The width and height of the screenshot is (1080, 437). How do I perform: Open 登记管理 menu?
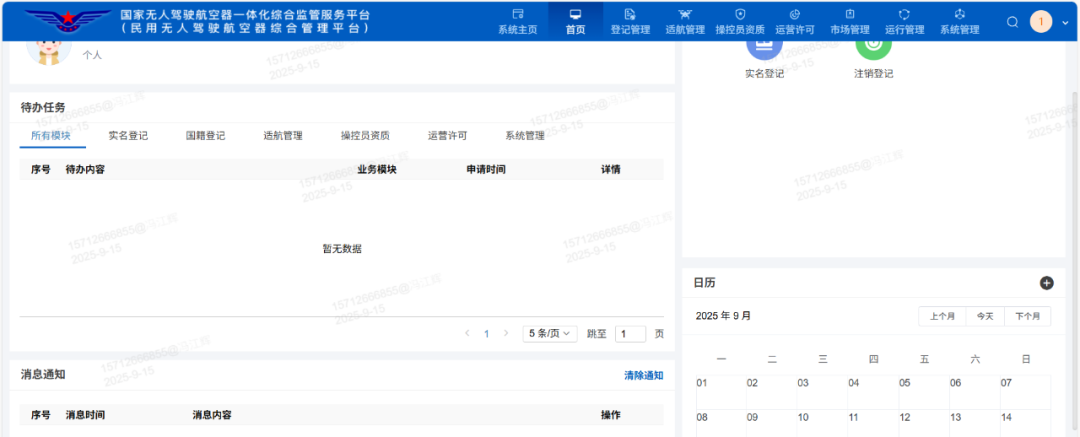coord(630,22)
